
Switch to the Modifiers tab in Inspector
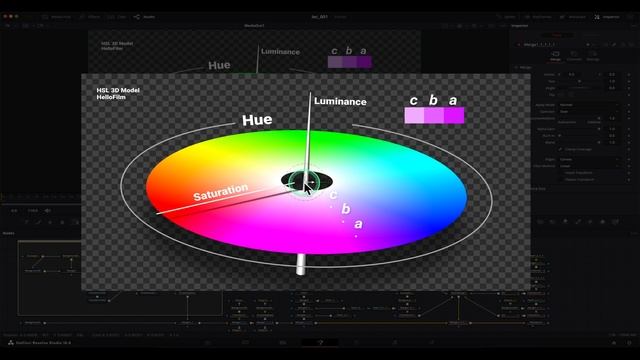591,36
